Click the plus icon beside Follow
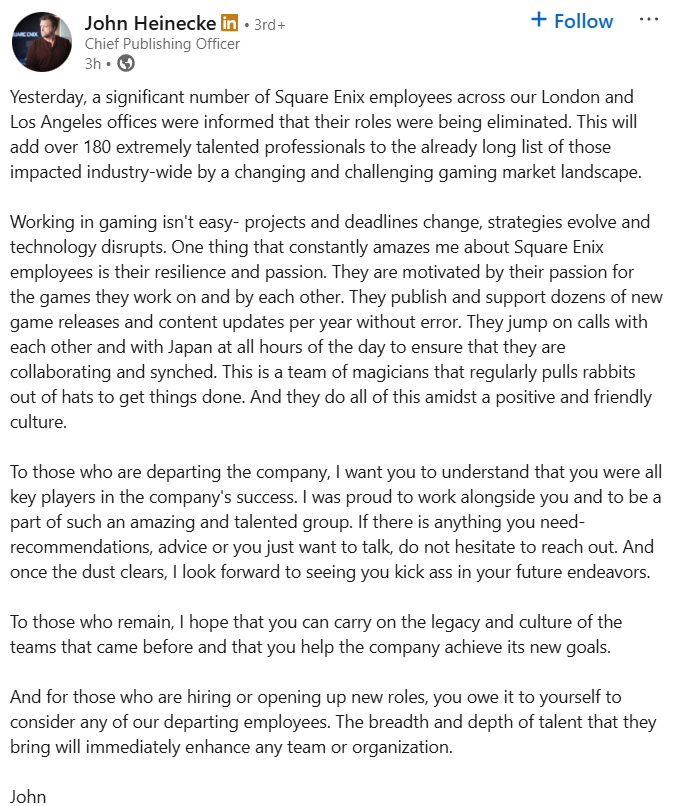Image resolution: width=677 pixels, height=806 pixels. click(540, 20)
